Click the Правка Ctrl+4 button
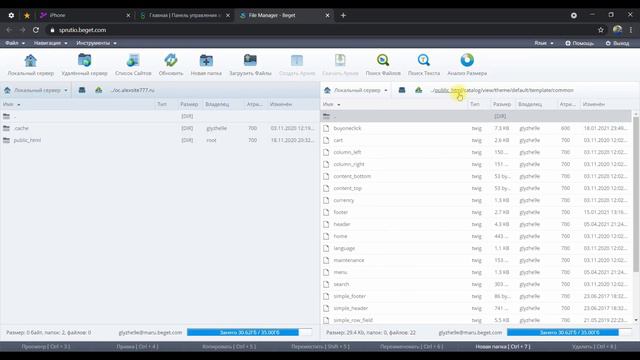Viewport: 640px width, 360px height. point(137,347)
